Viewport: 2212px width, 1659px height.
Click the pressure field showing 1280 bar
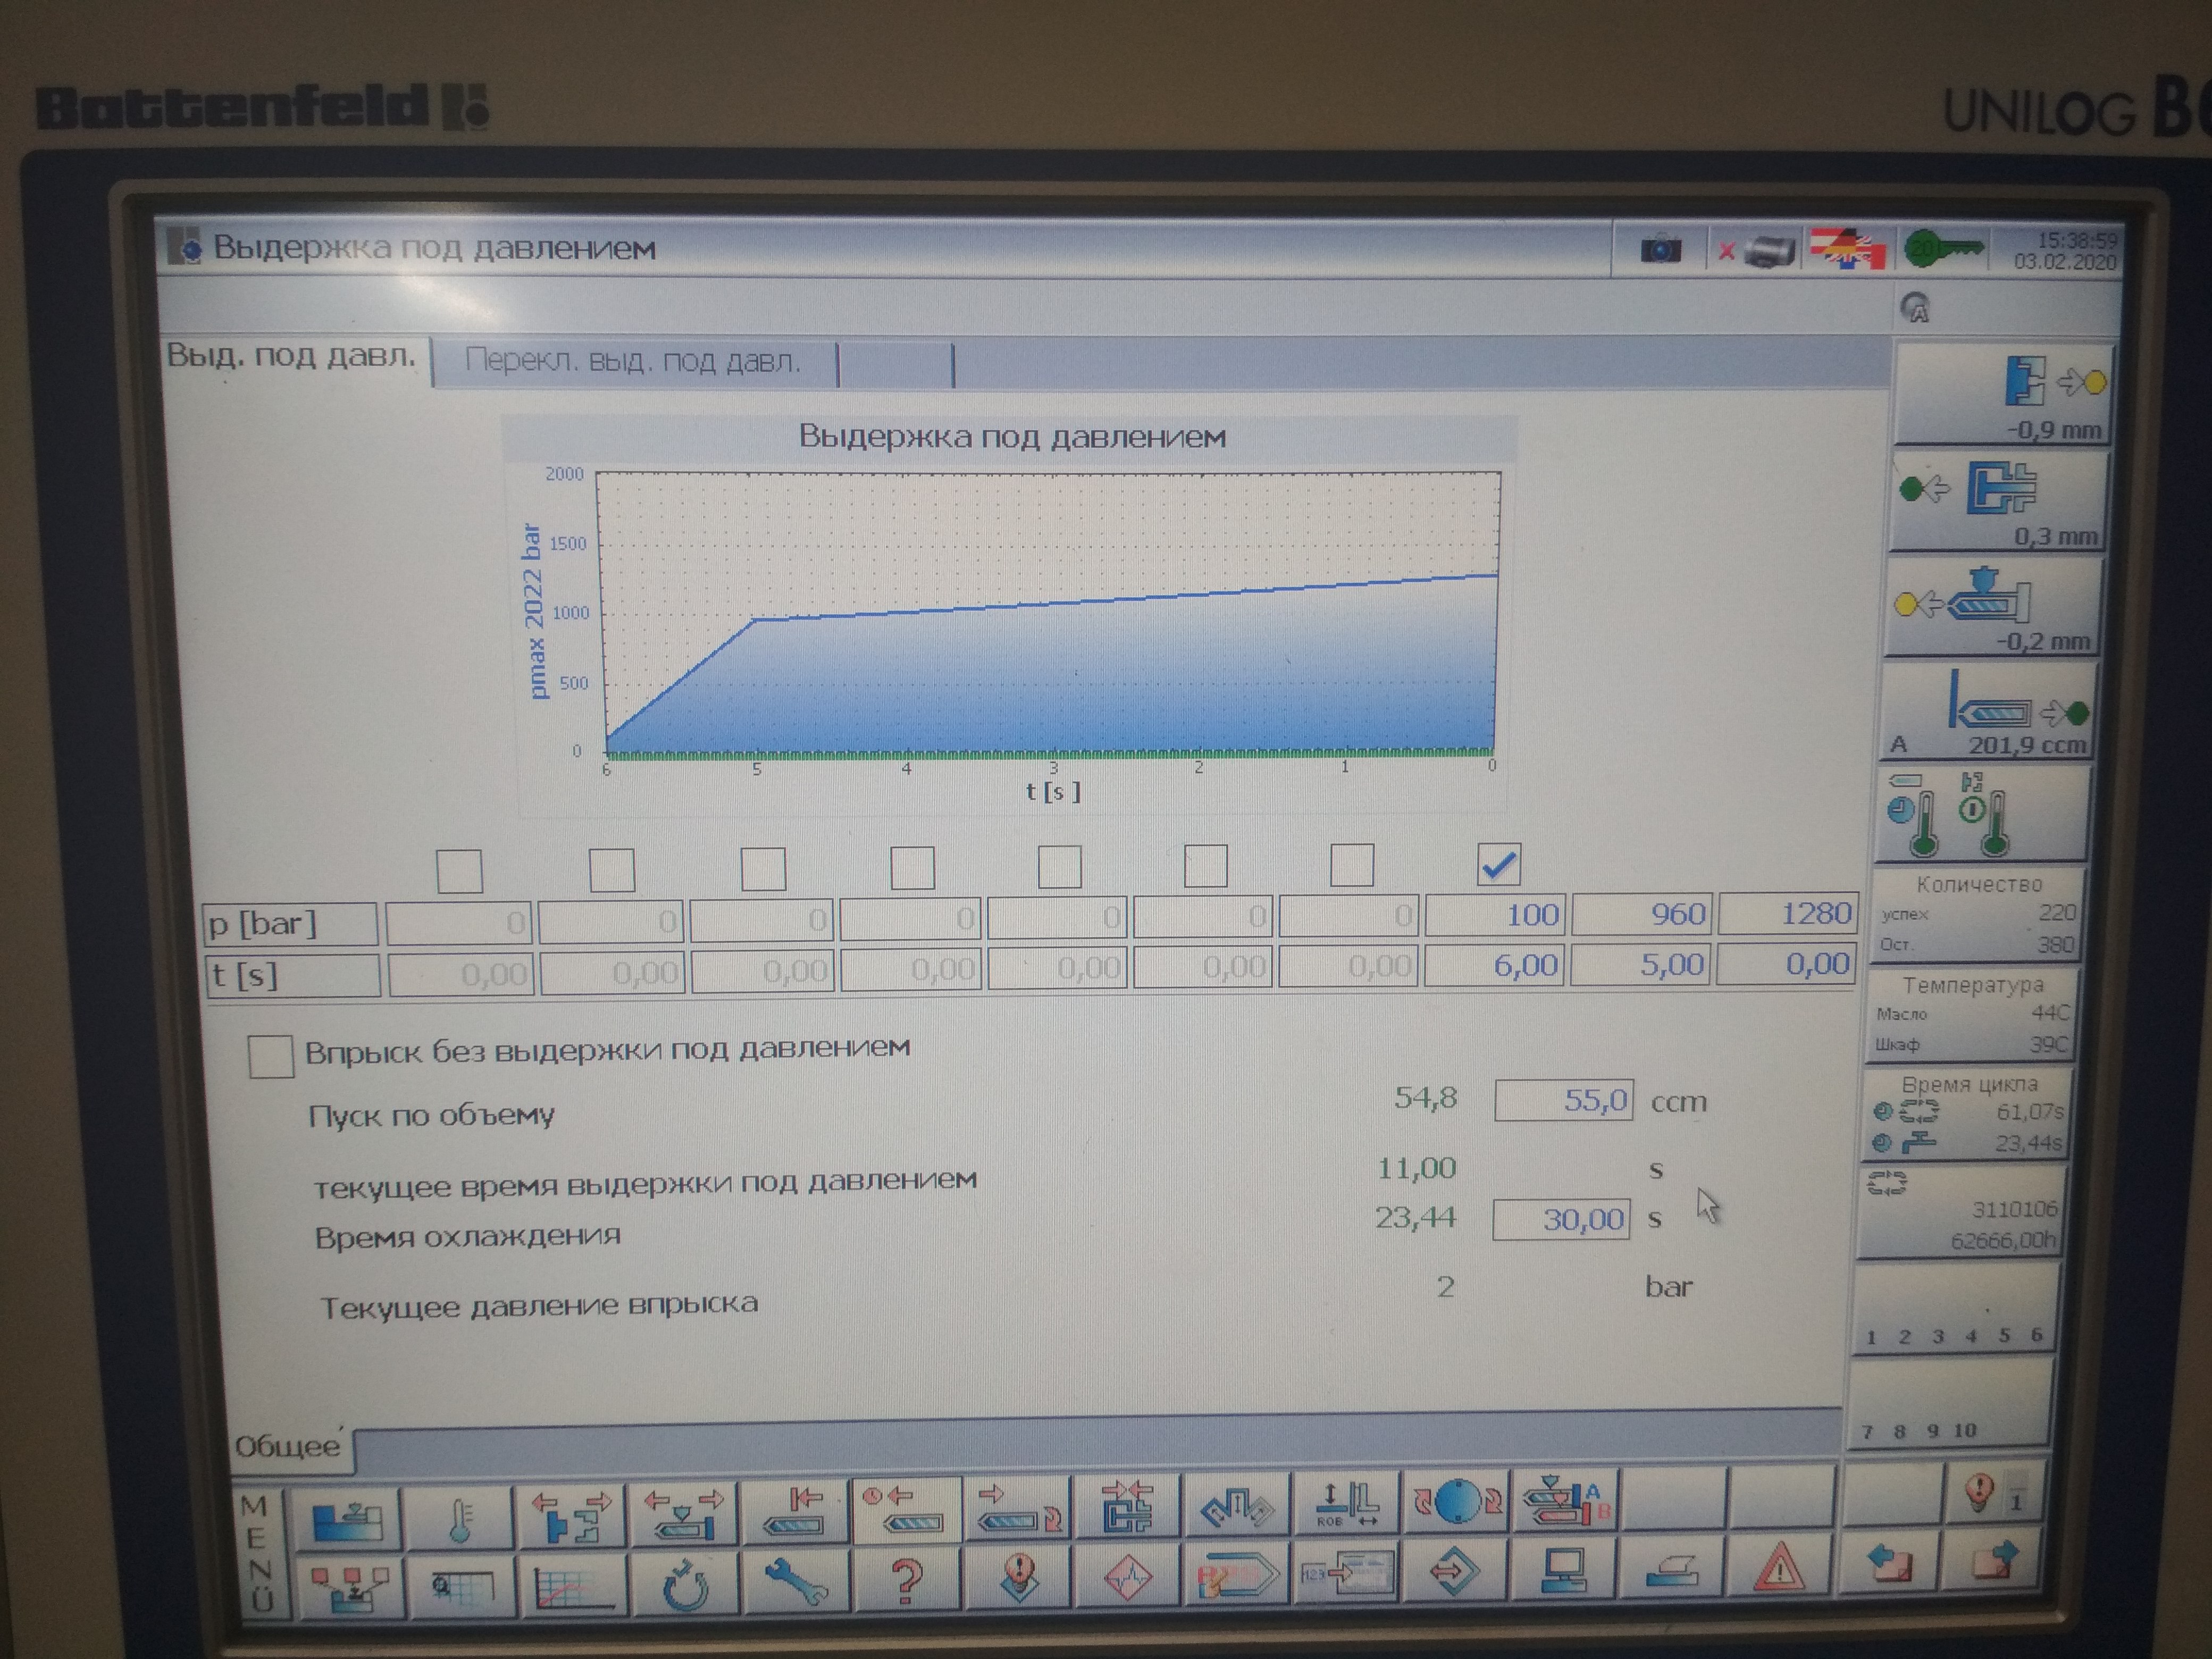[1788, 914]
